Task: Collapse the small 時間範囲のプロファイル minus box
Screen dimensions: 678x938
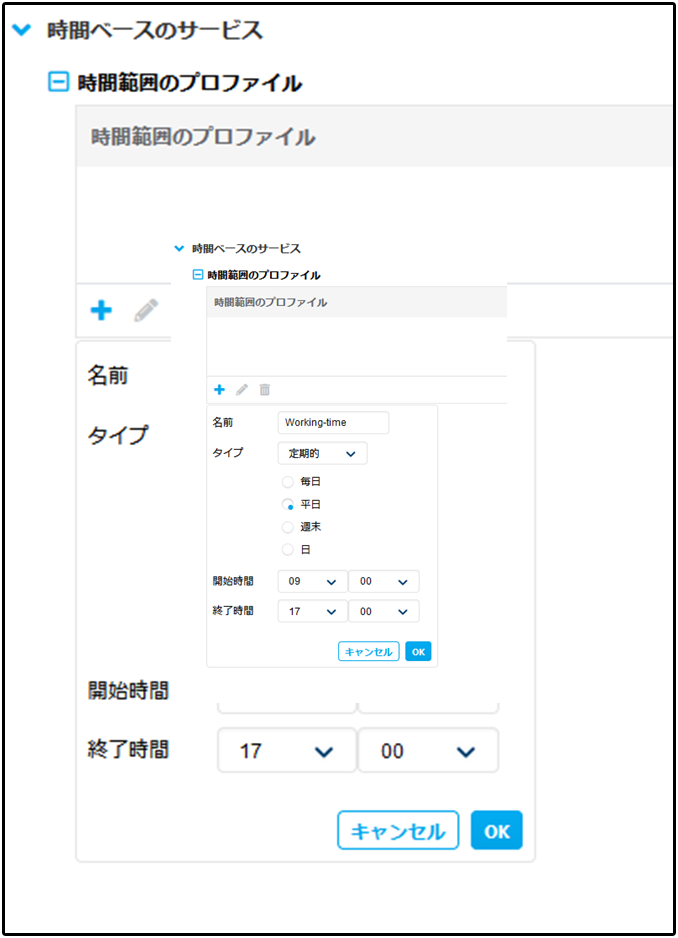Action: (x=198, y=275)
